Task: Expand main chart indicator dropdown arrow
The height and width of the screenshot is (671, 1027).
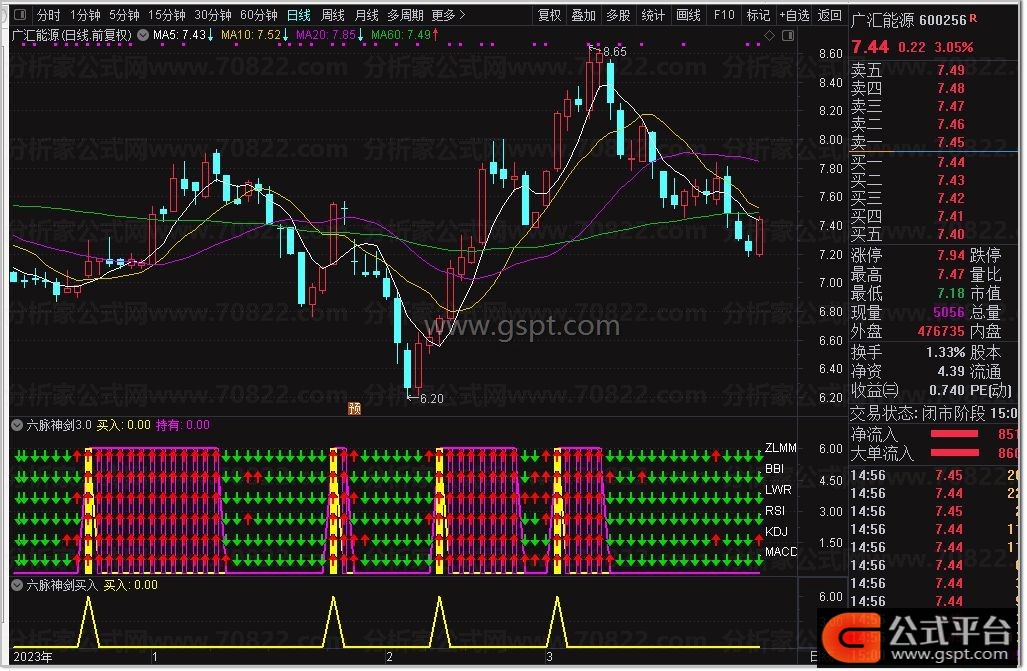Action: coord(143,35)
